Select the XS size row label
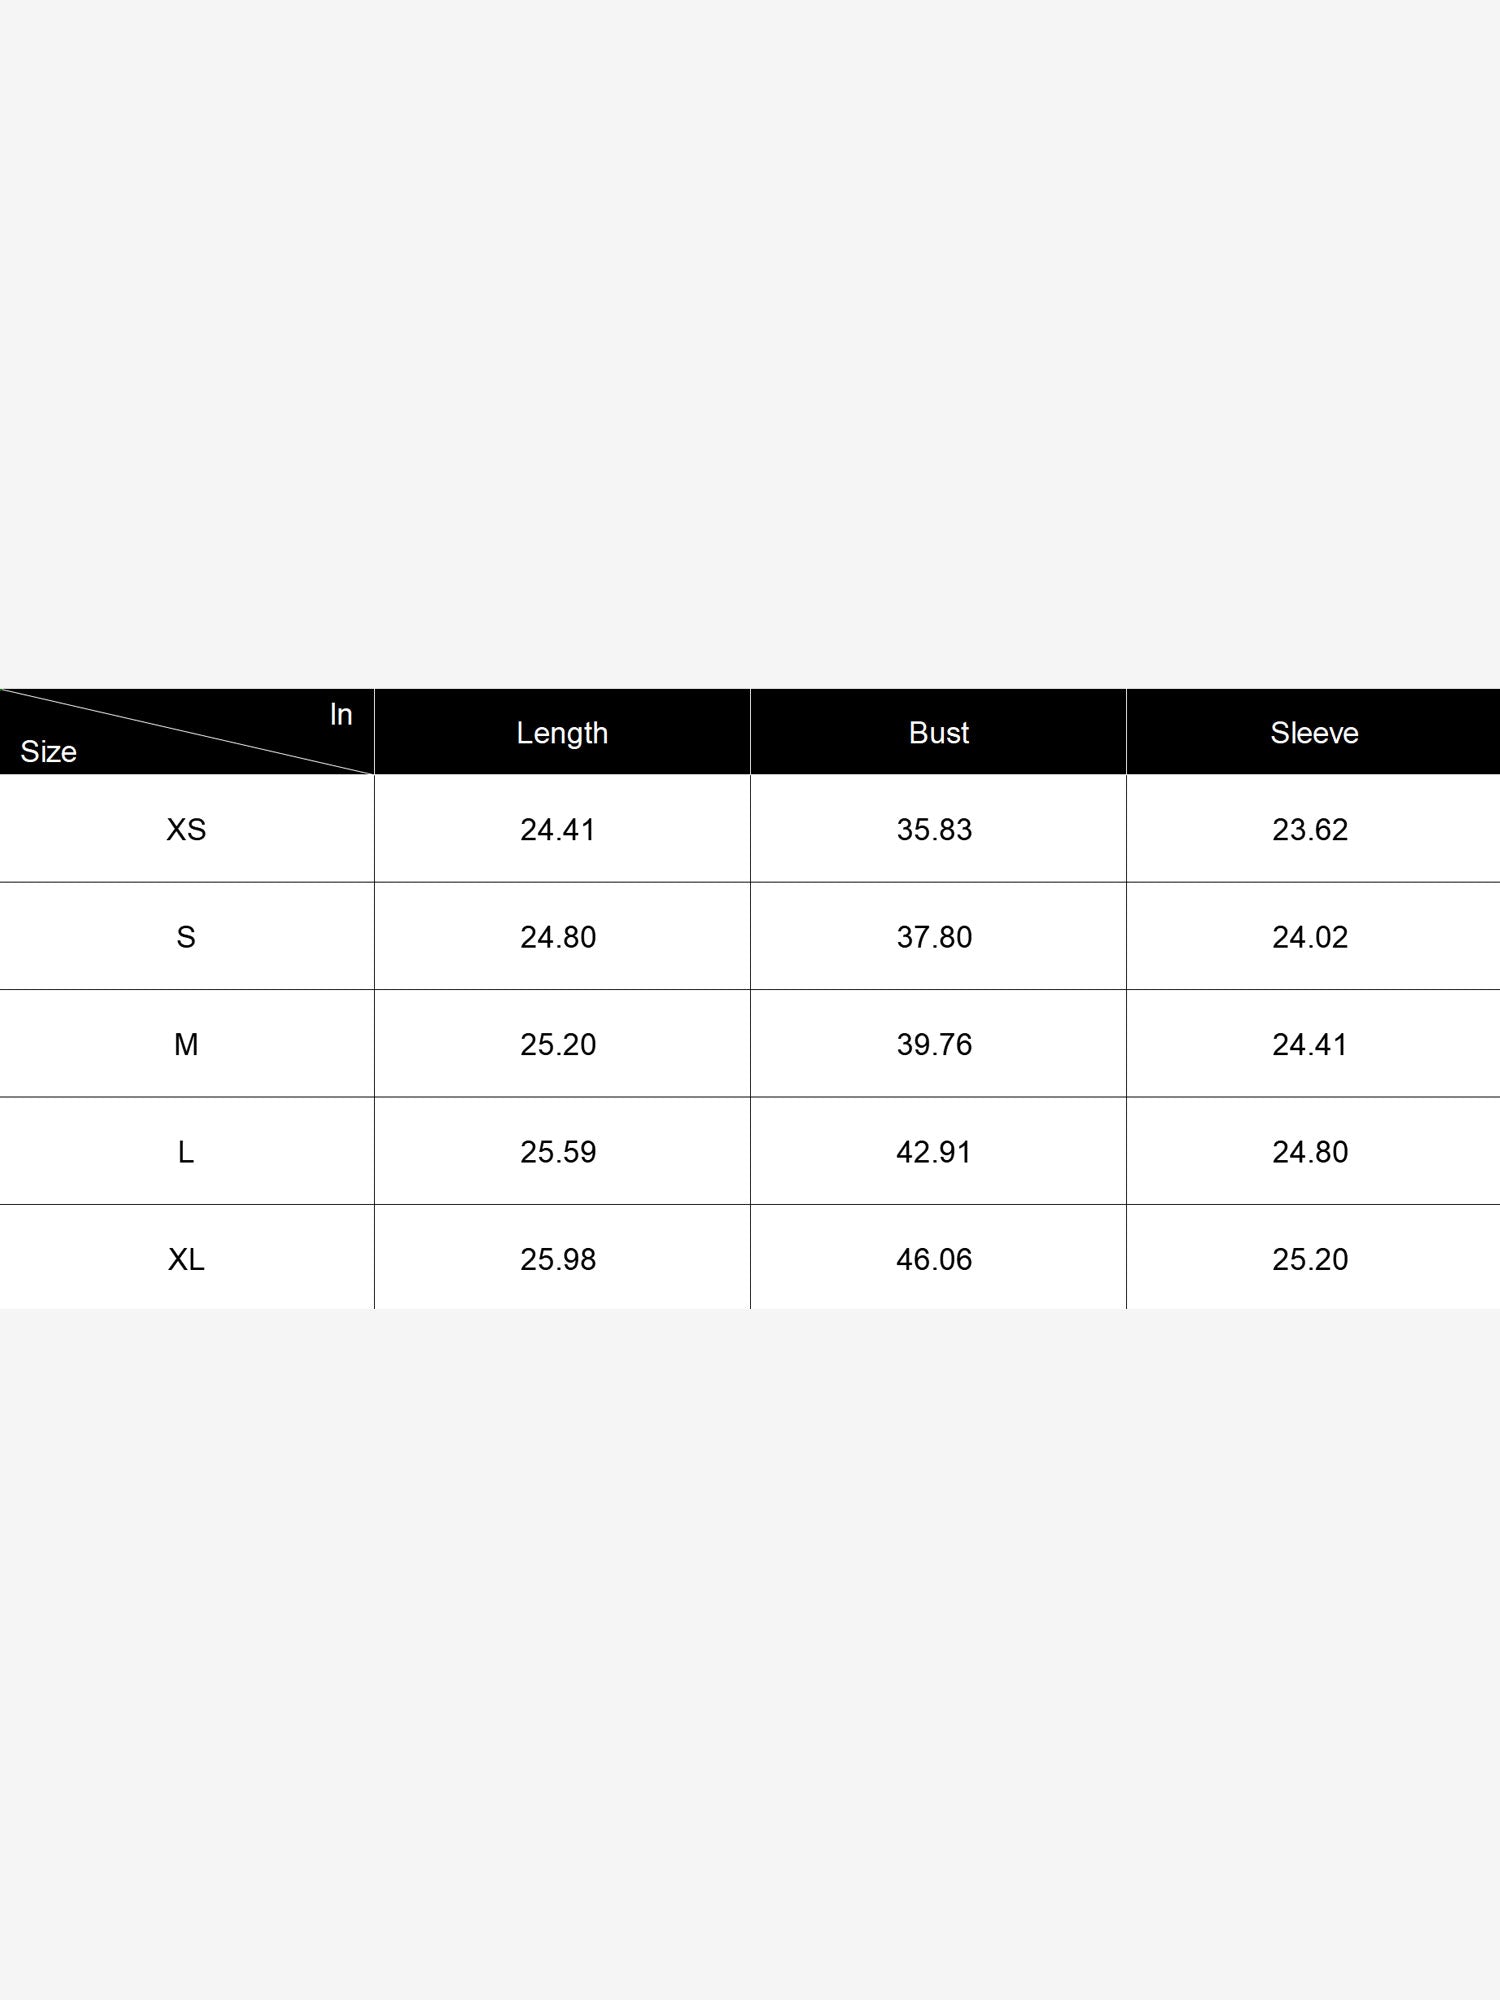The height and width of the screenshot is (2000, 1500). [x=186, y=830]
